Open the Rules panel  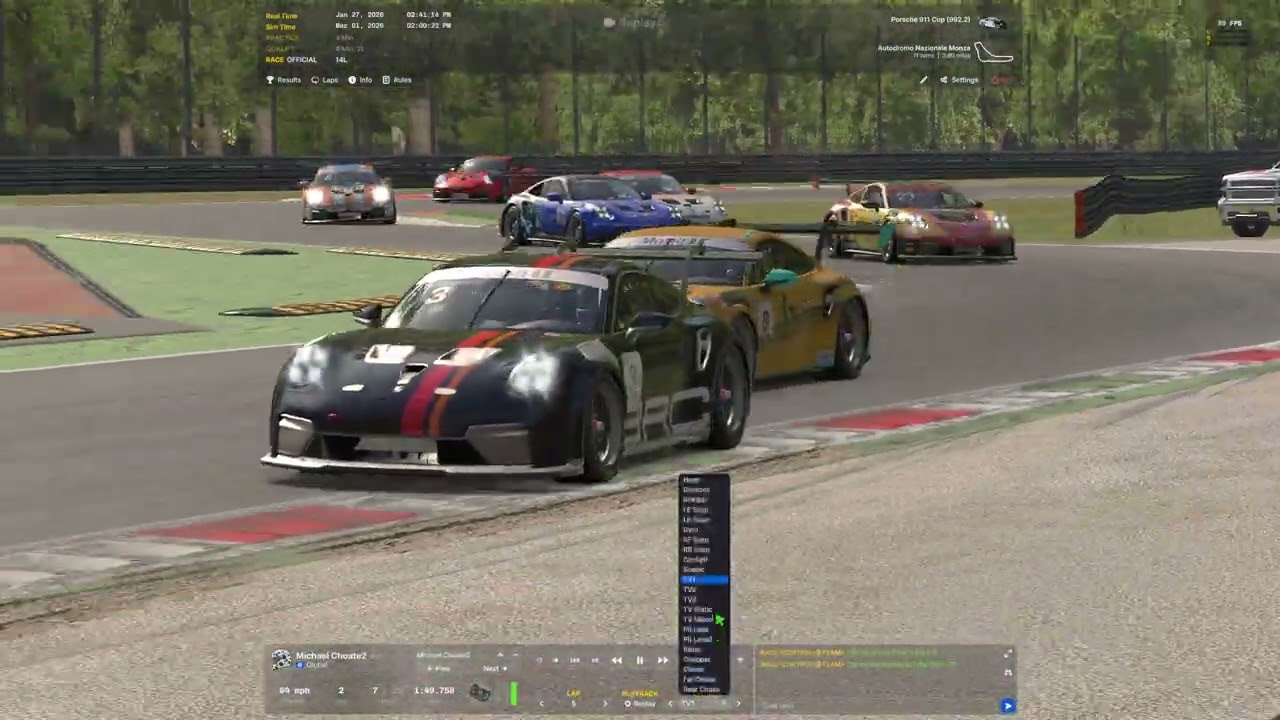(x=397, y=80)
